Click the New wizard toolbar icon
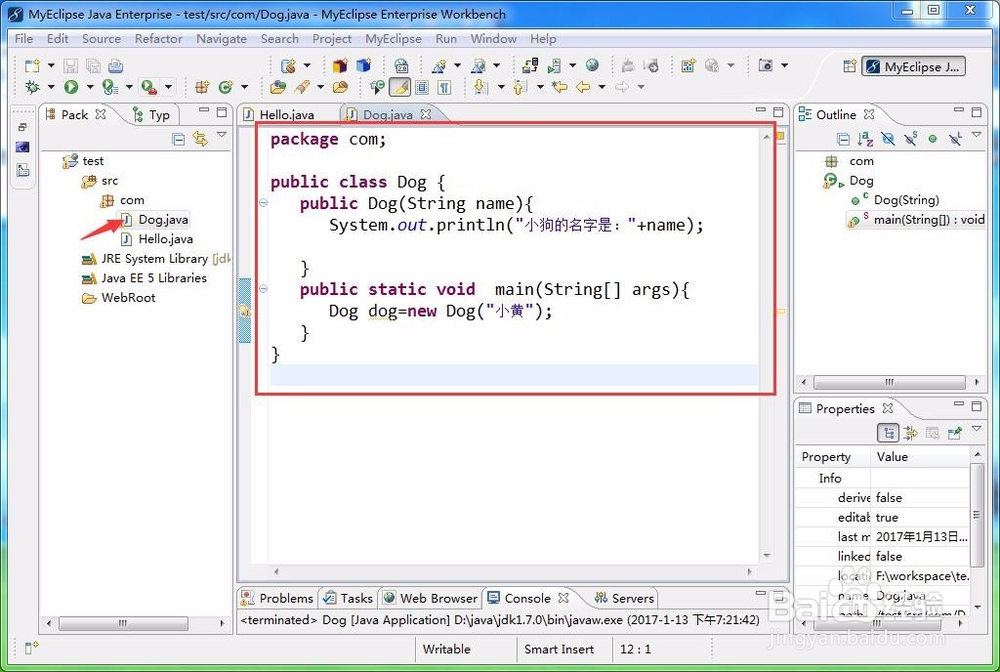The height and width of the screenshot is (672, 1000). pyautogui.click(x=33, y=66)
